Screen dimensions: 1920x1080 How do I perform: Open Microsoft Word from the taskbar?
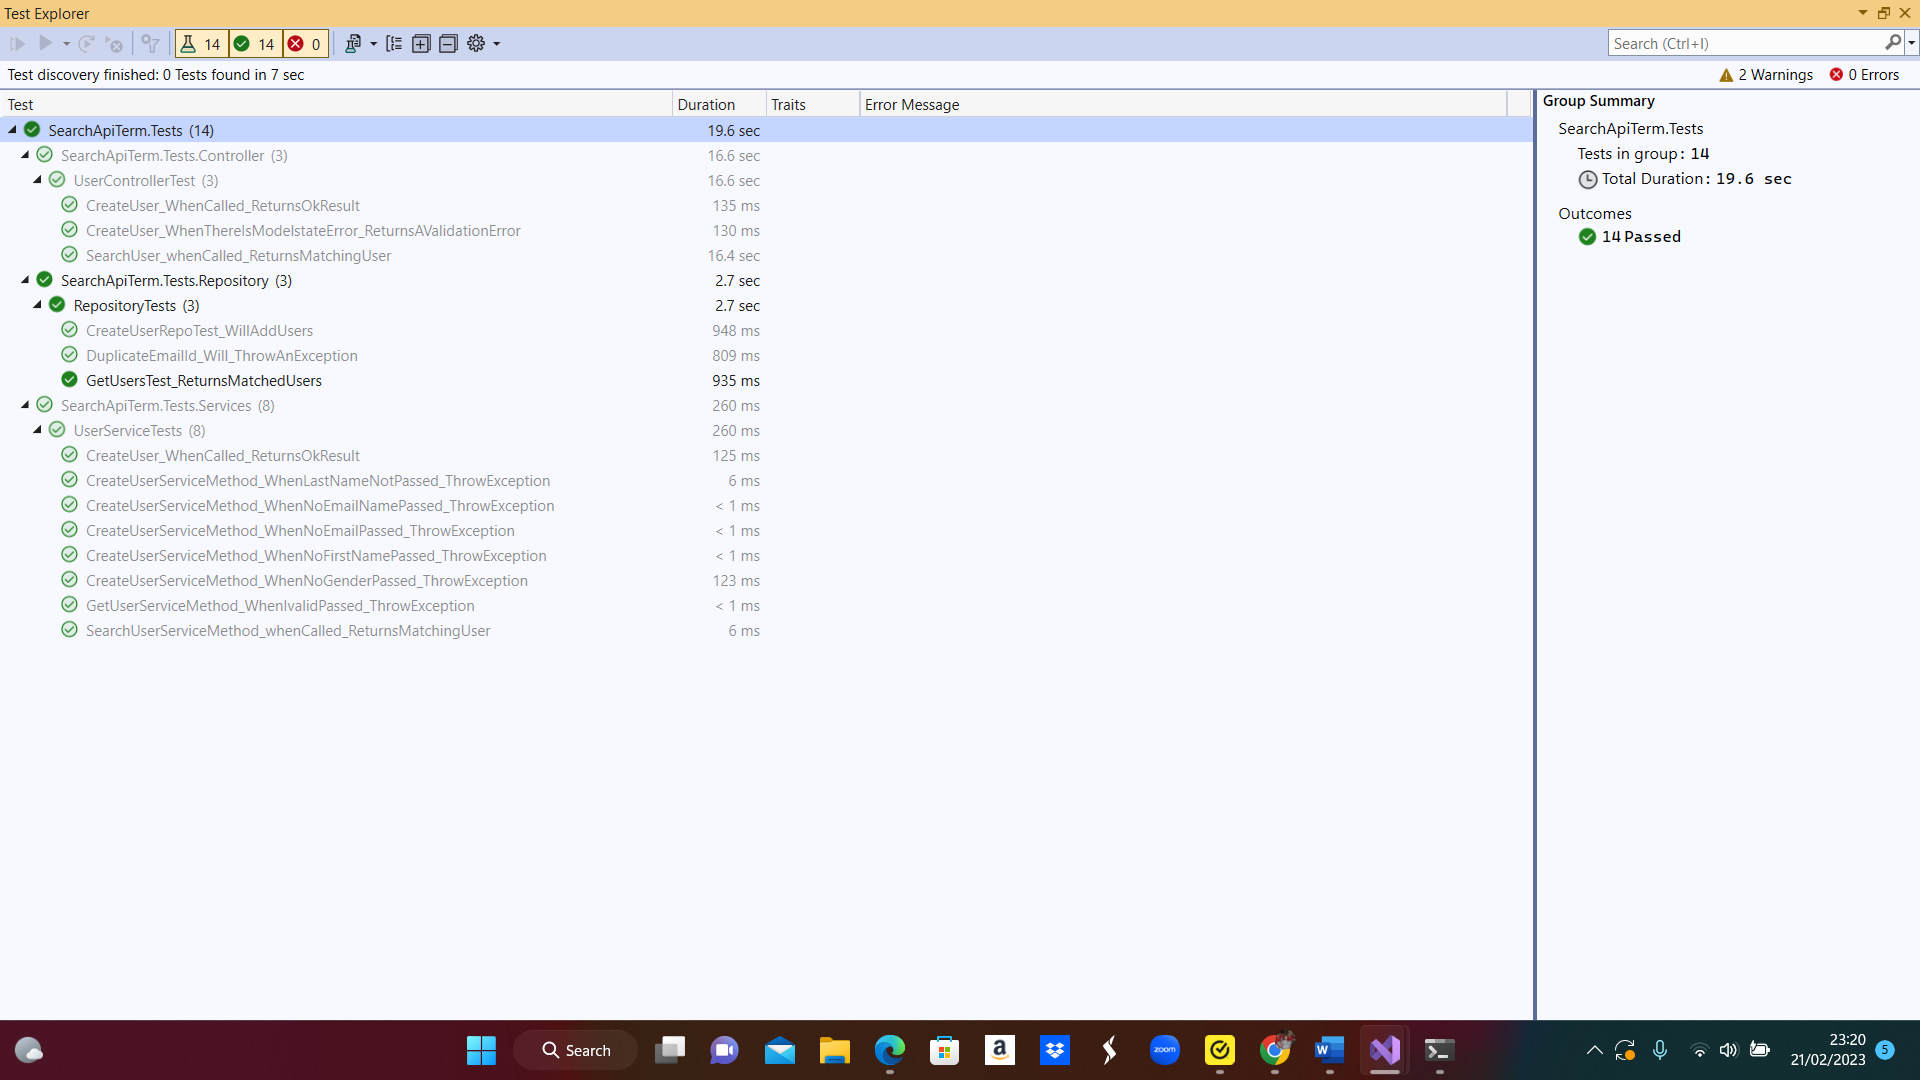click(x=1329, y=1050)
